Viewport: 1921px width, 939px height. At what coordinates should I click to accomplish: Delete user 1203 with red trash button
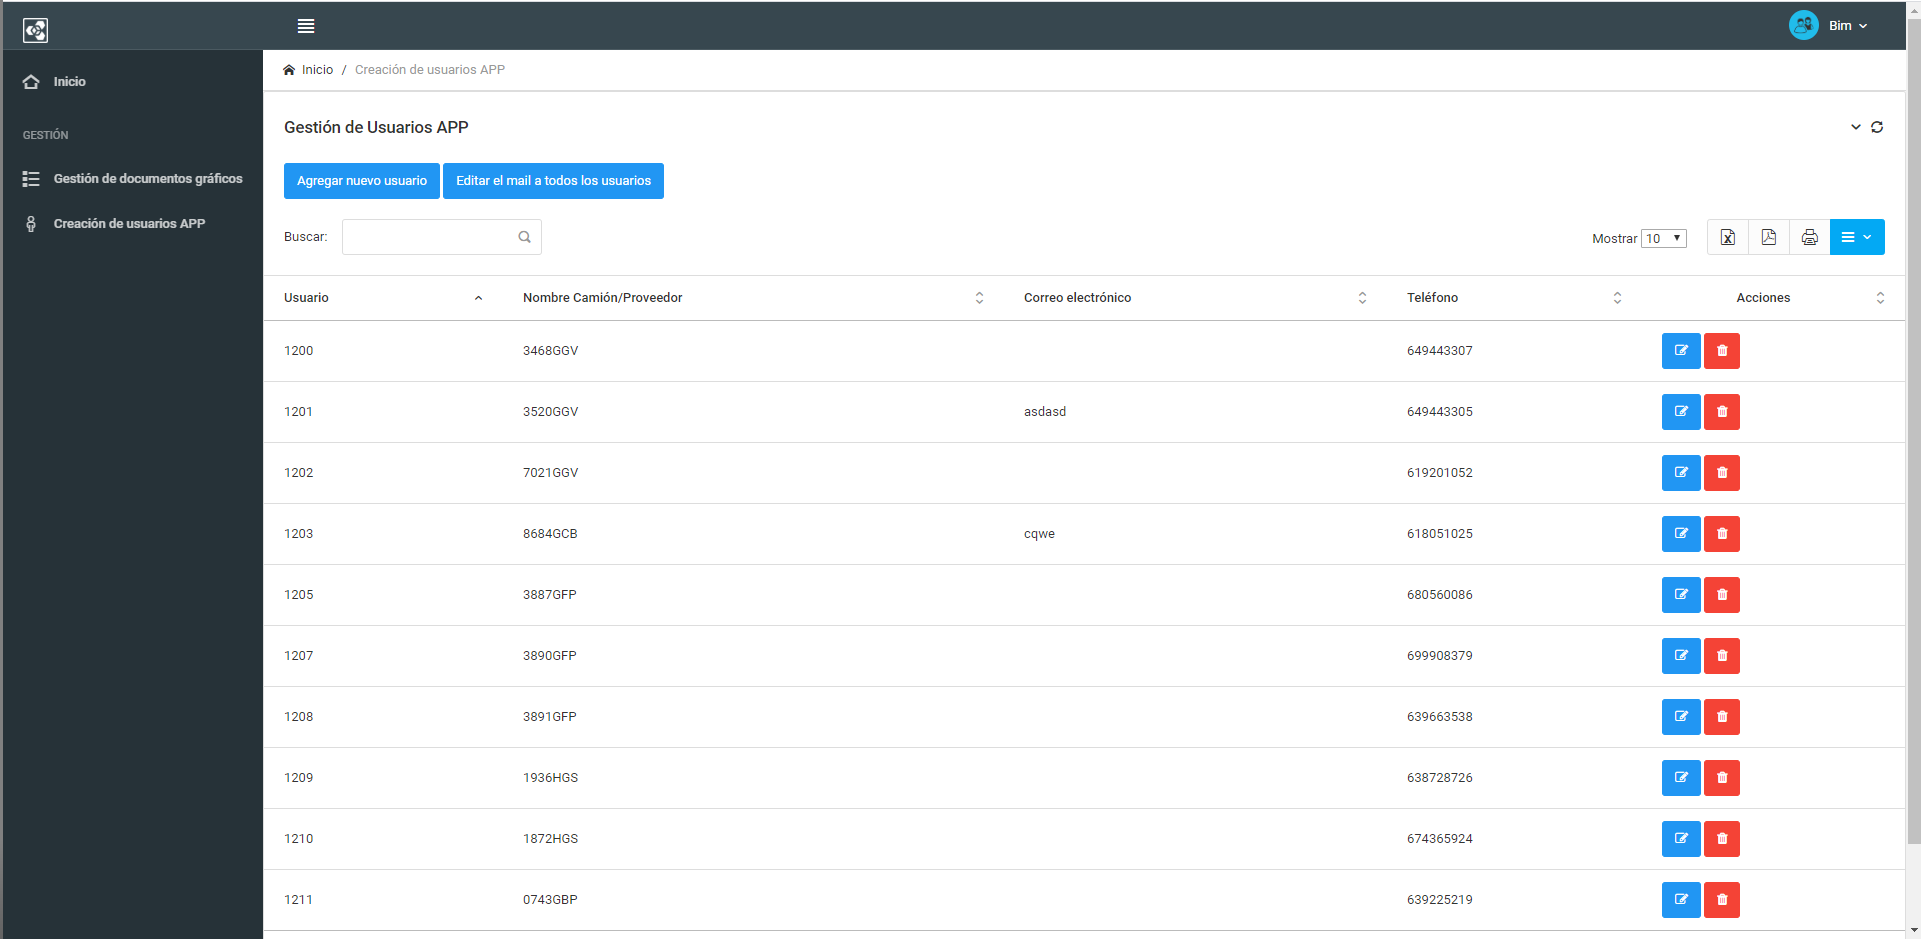pos(1721,534)
